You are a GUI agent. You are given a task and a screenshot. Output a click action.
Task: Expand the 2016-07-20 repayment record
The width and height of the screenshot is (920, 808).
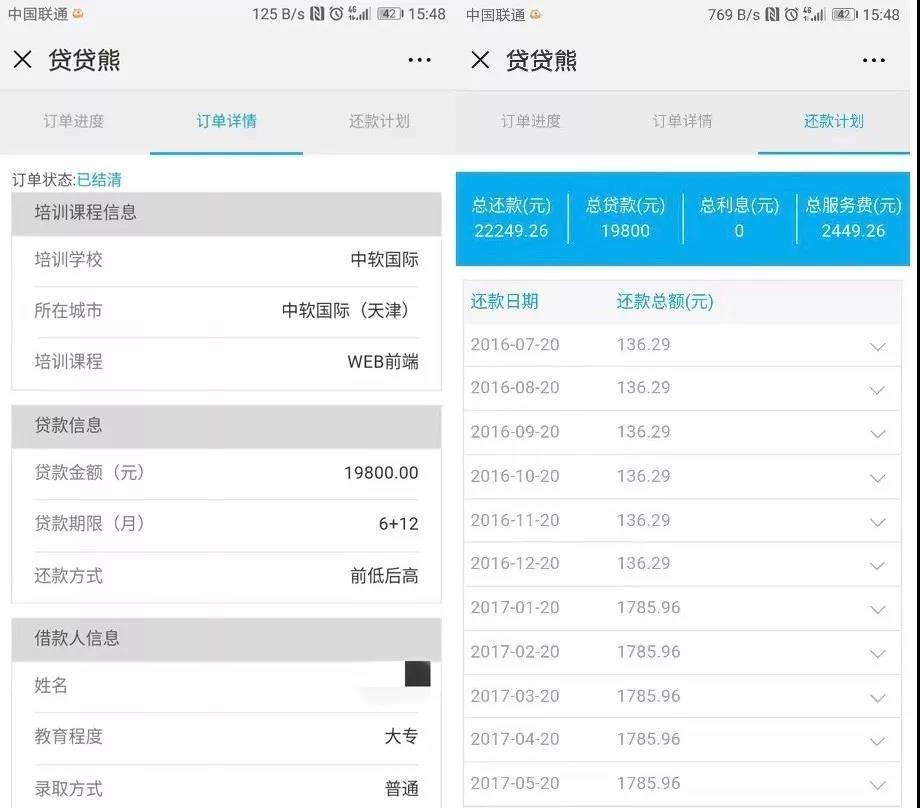877,344
